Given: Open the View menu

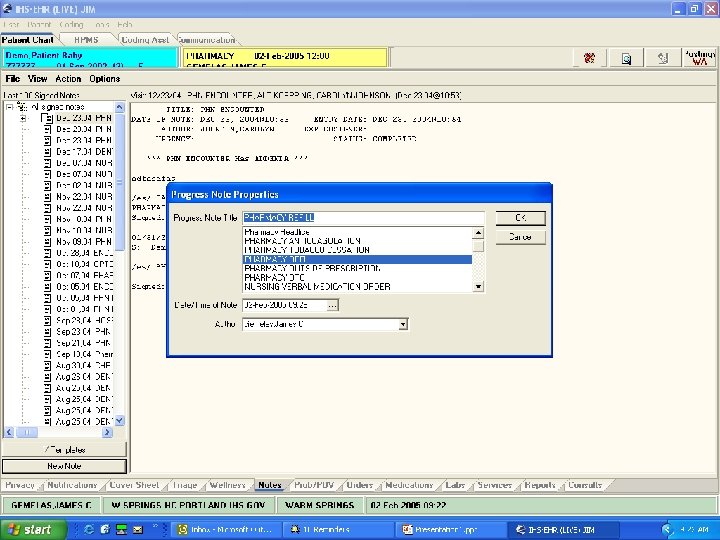Looking at the screenshot, I should [37, 79].
